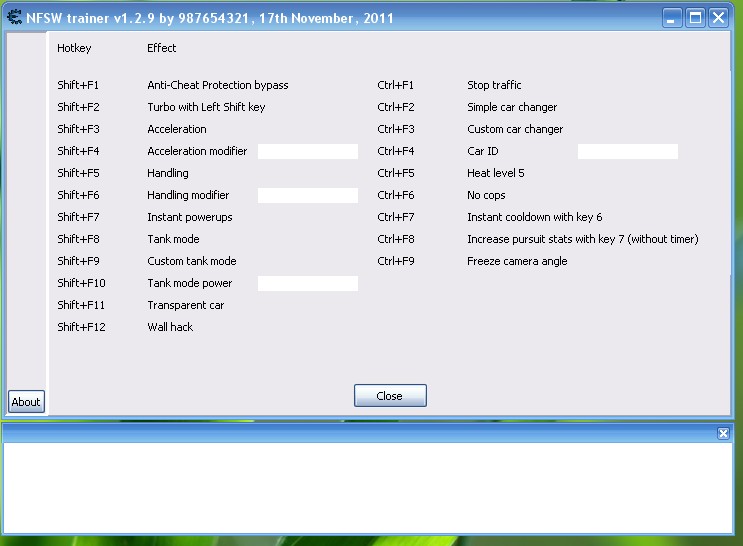Click the Freeze camera angle label
Screen dimensions: 743x546
(517, 261)
